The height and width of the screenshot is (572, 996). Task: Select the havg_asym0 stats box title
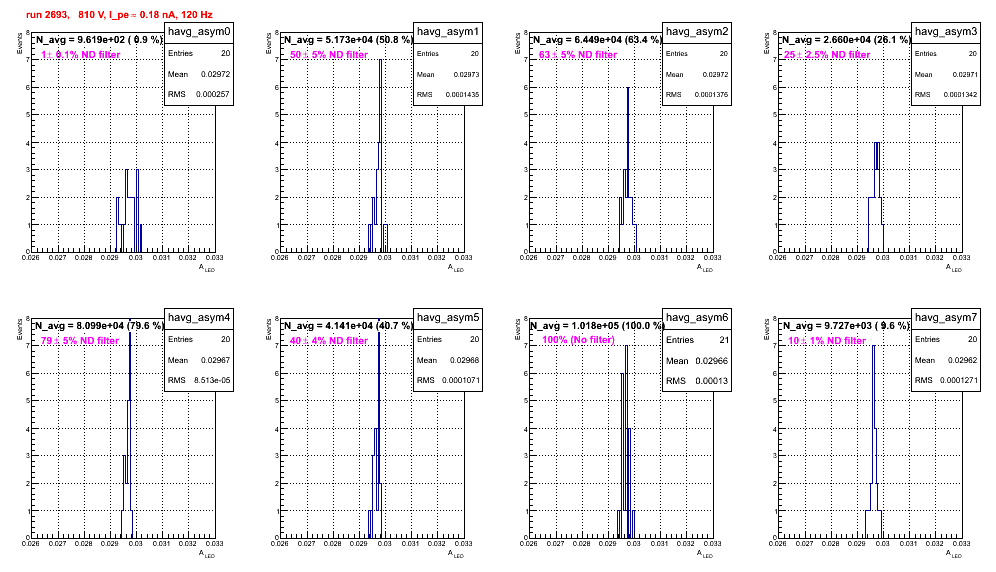199,31
